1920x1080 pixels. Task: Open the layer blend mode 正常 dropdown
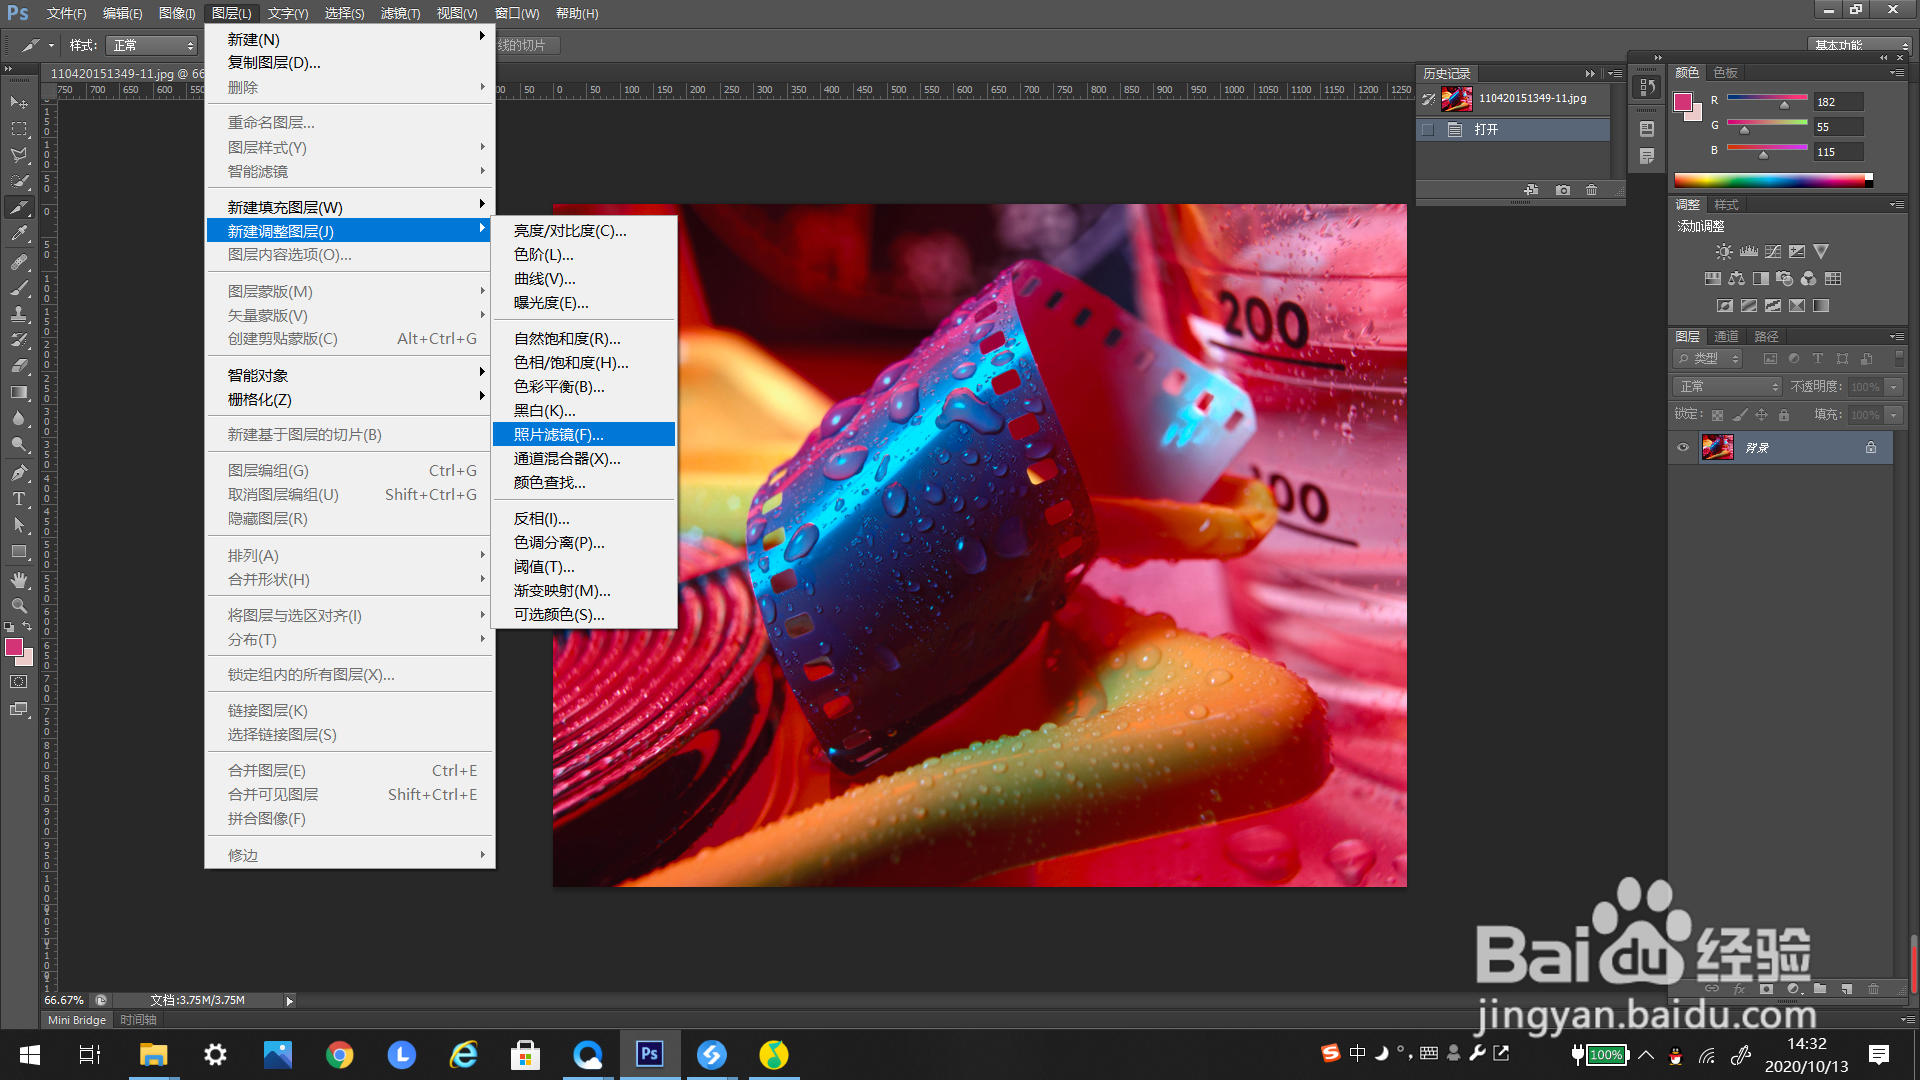click(x=1727, y=387)
